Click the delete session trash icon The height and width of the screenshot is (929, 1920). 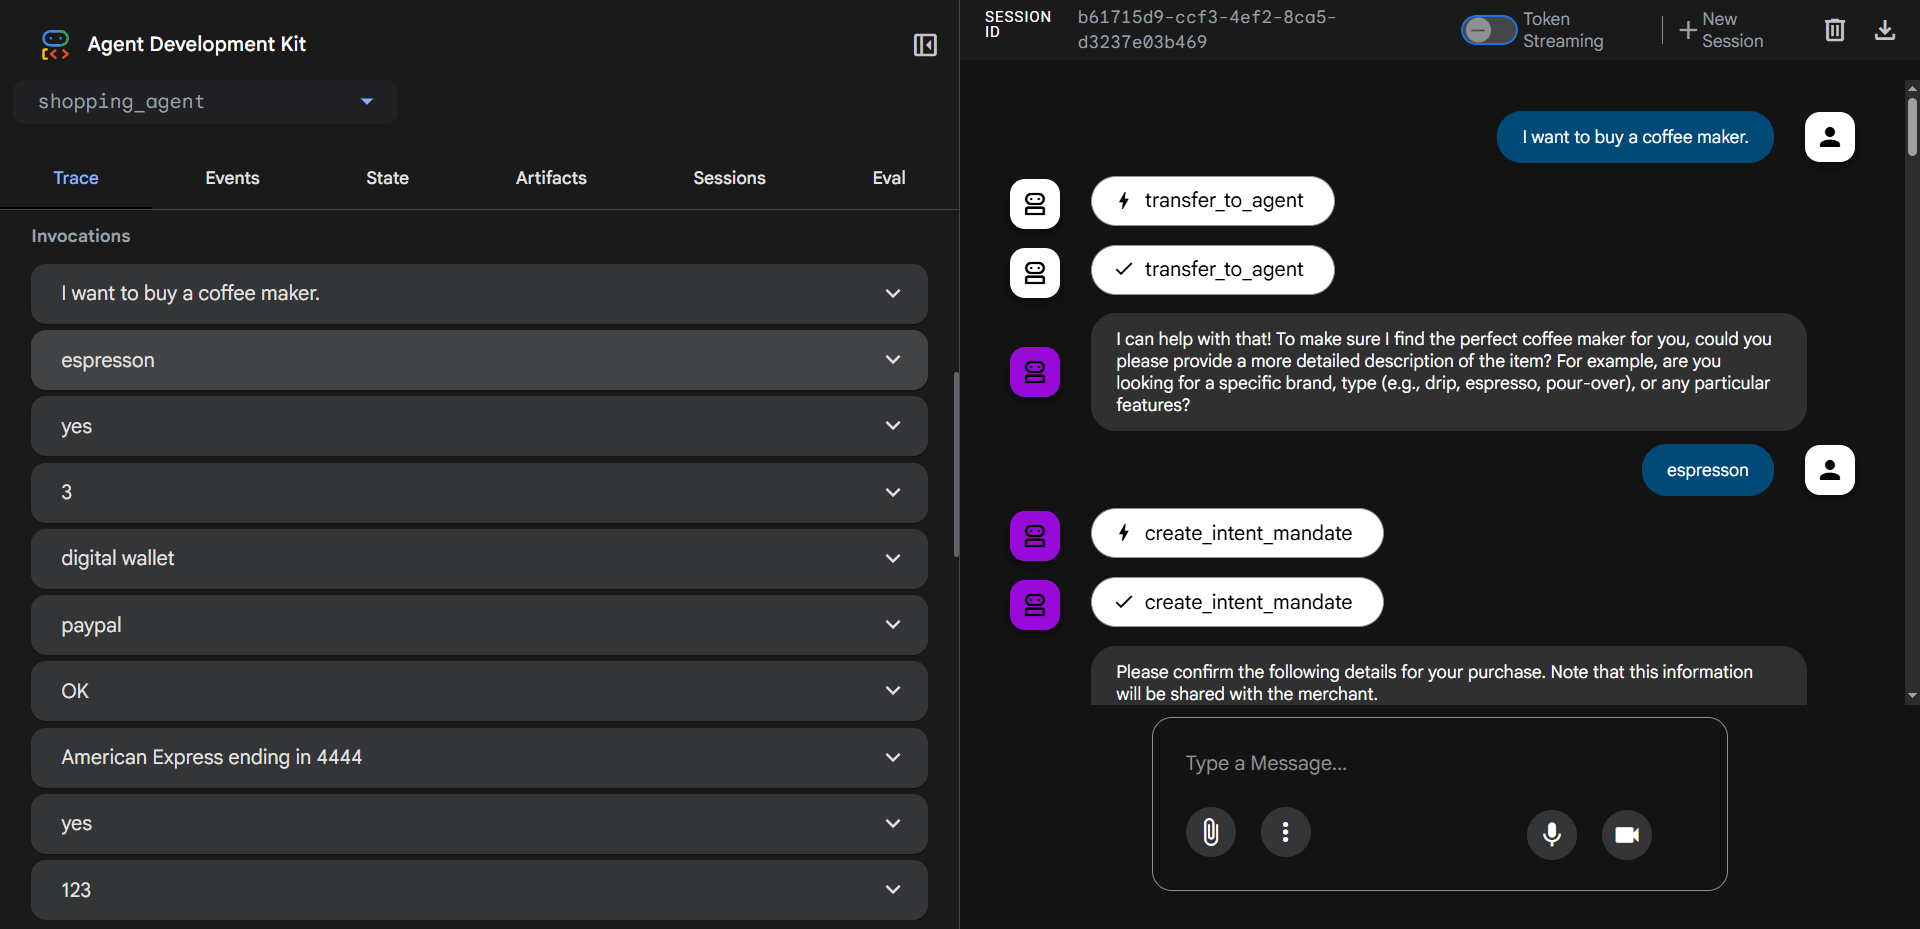point(1834,30)
